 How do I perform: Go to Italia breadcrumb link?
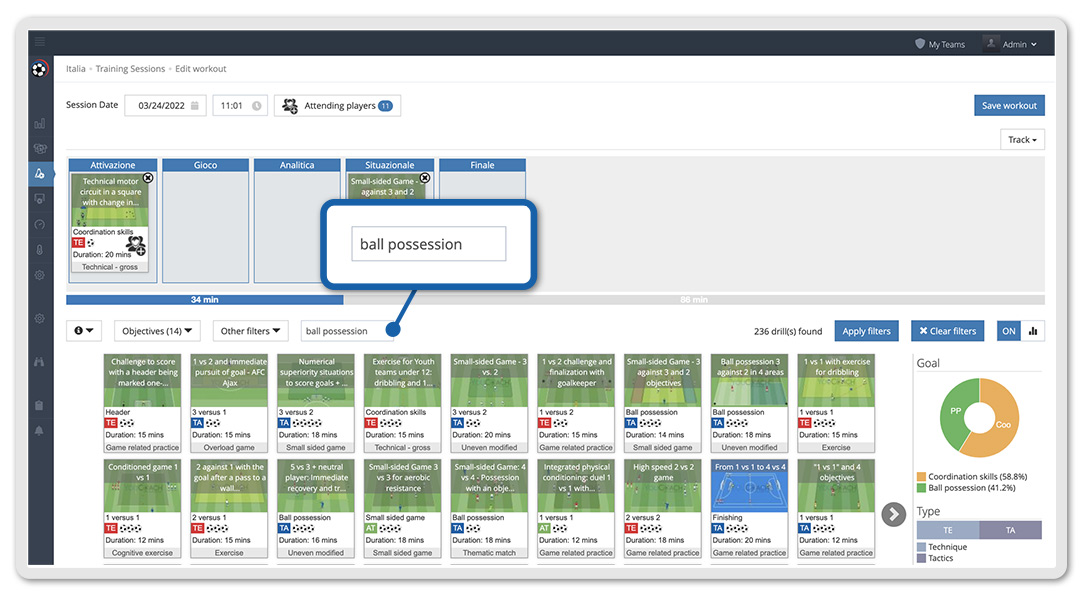[x=76, y=69]
